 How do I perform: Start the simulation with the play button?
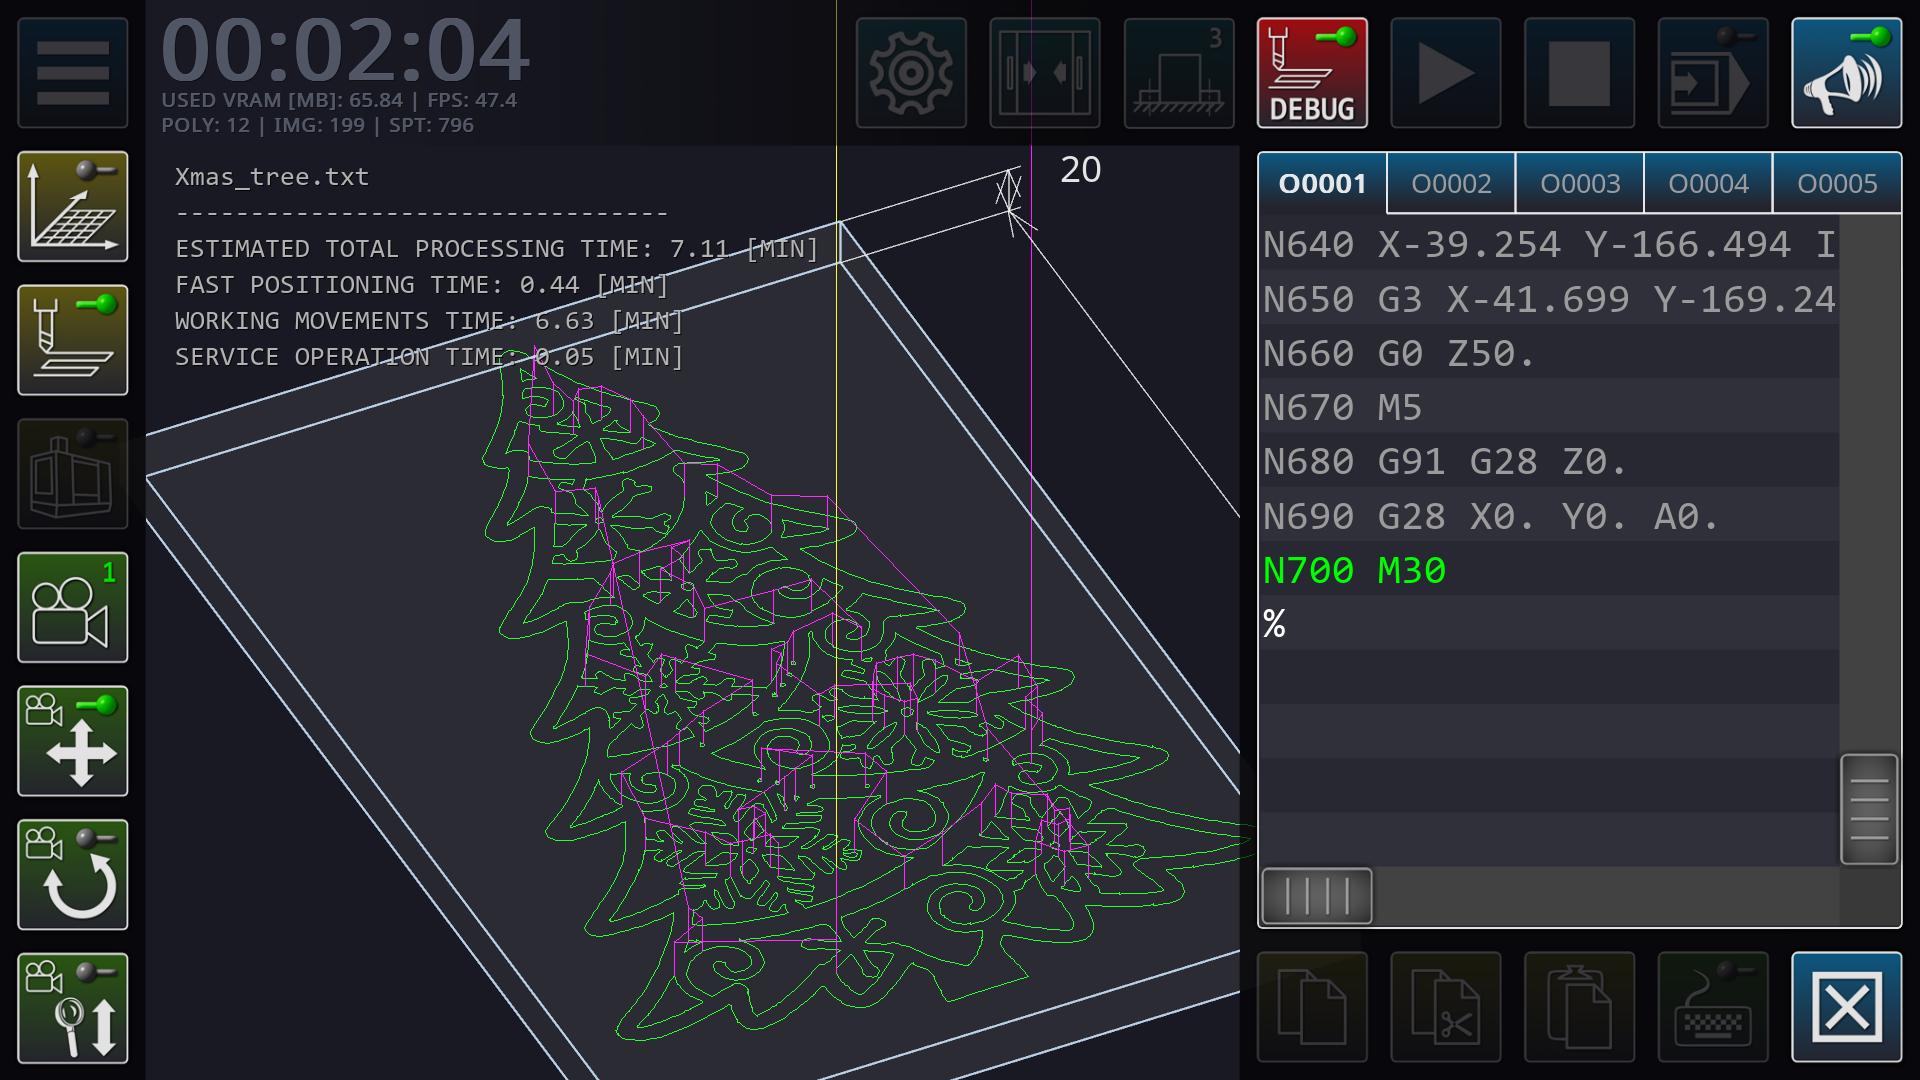coord(1445,72)
